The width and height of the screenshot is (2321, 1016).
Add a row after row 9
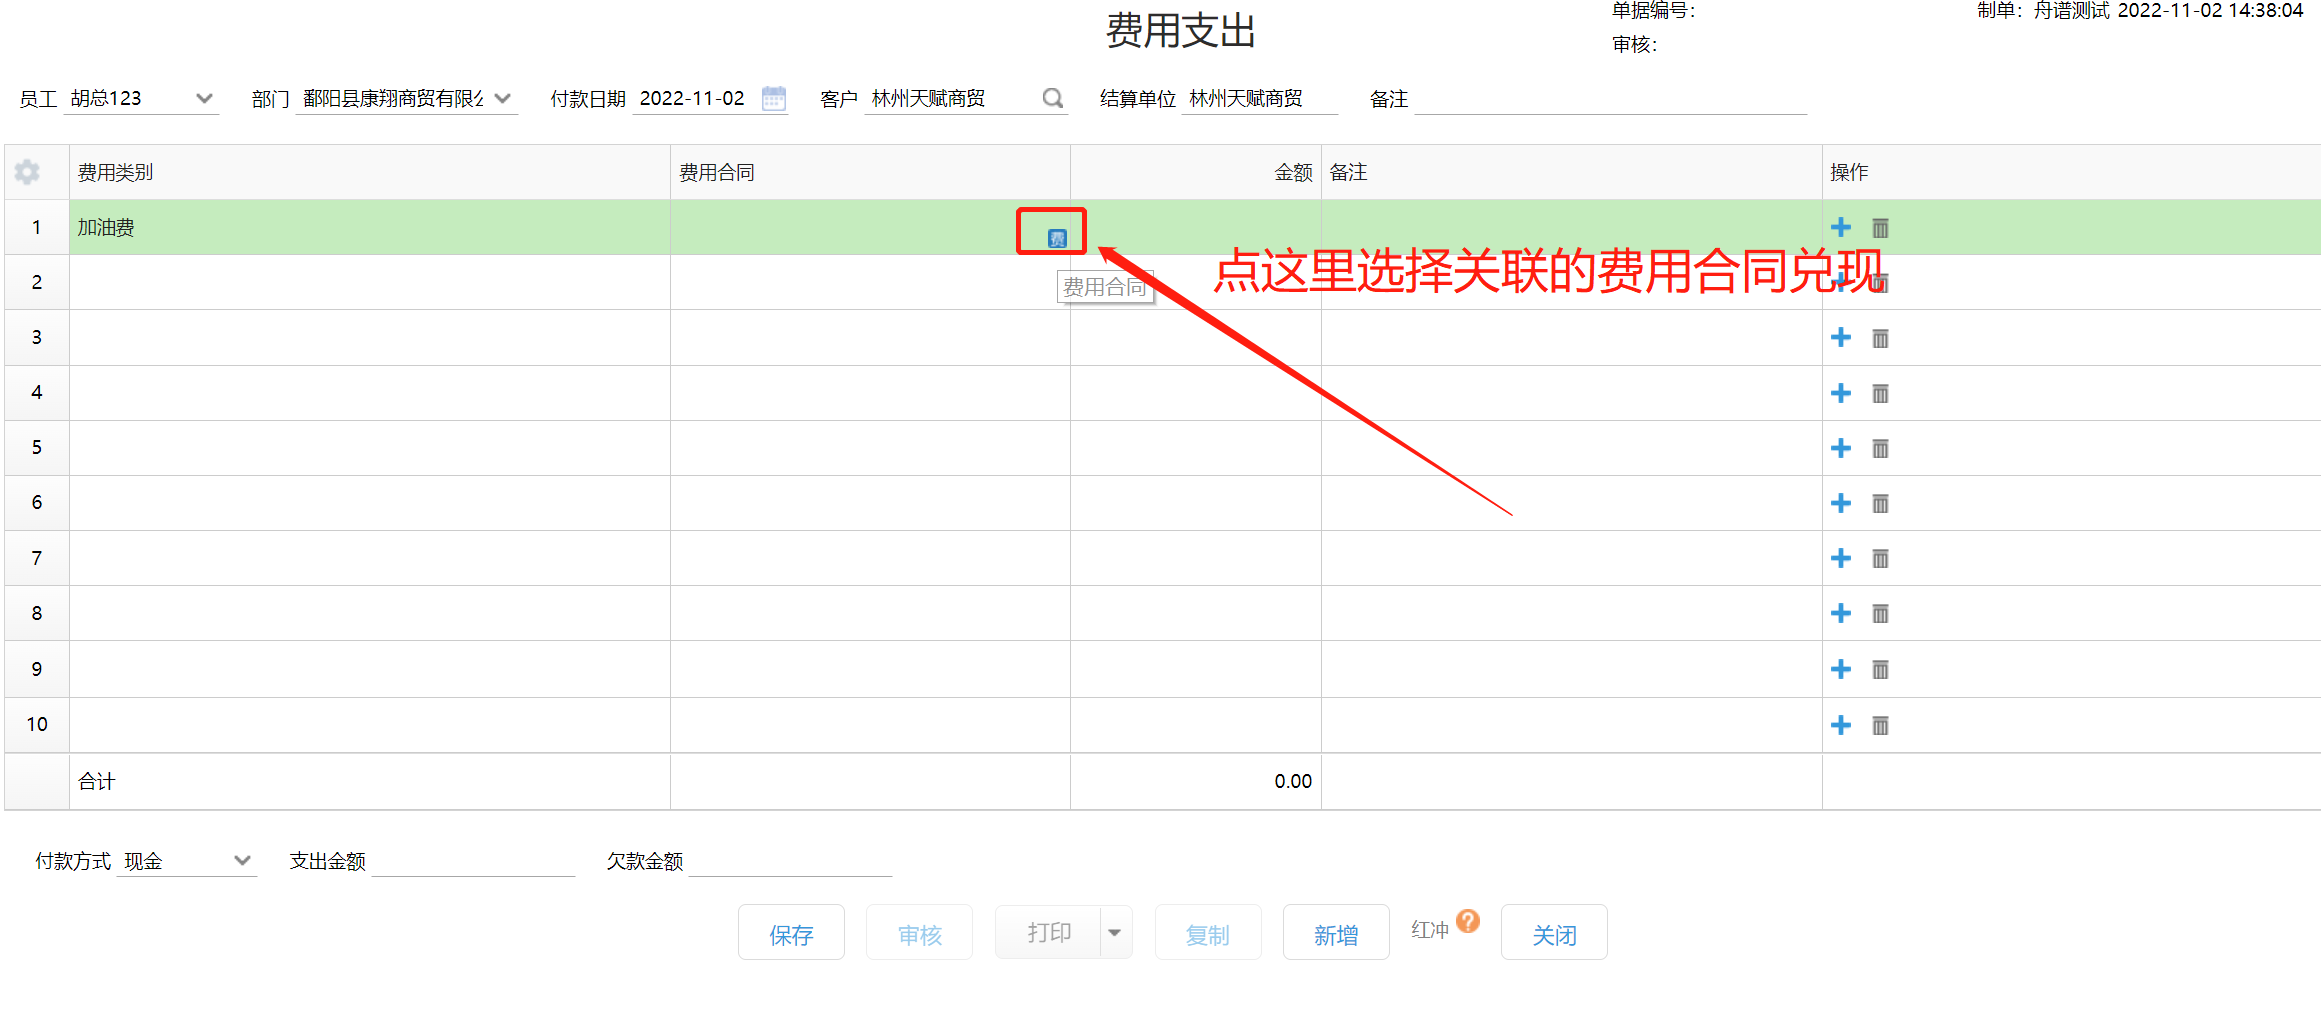click(x=1840, y=669)
